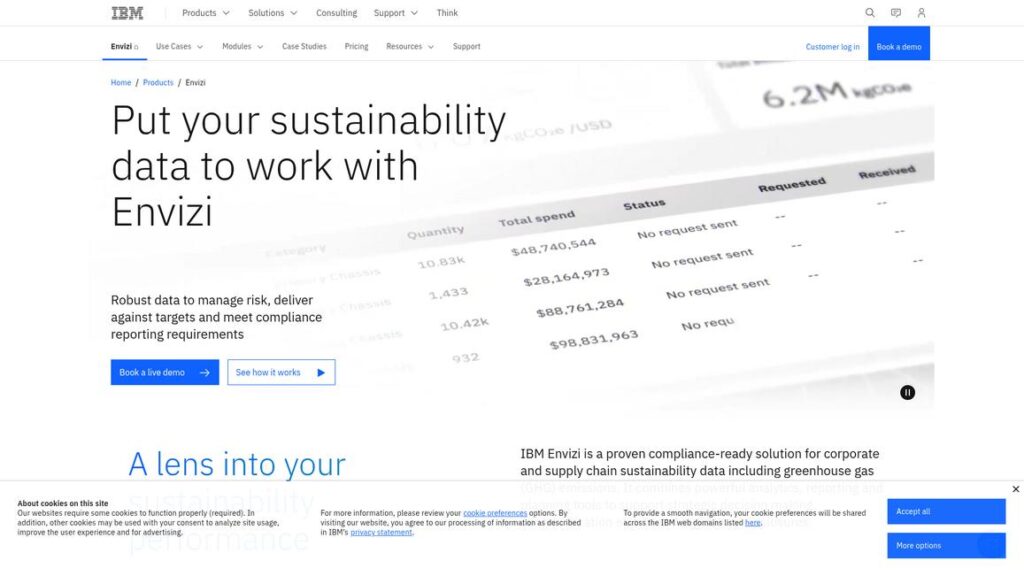Screen dimensions: 1024x576
Task: Click the Envizi breadcrumb text
Action: click(195, 83)
